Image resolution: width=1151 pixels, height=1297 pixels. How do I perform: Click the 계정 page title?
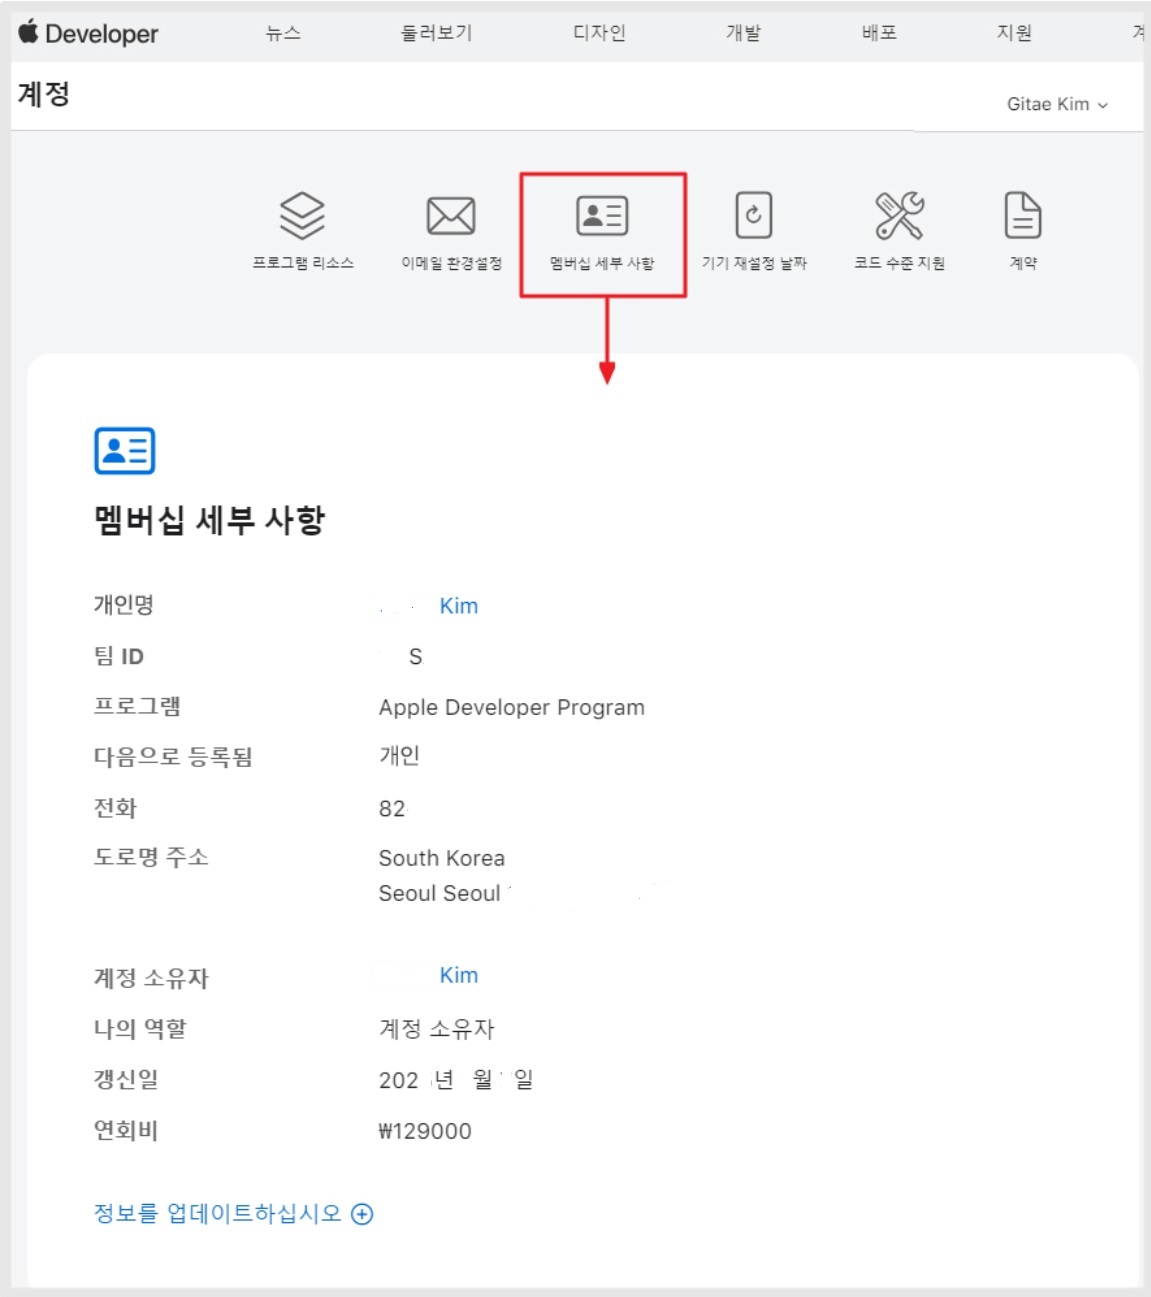point(44,94)
